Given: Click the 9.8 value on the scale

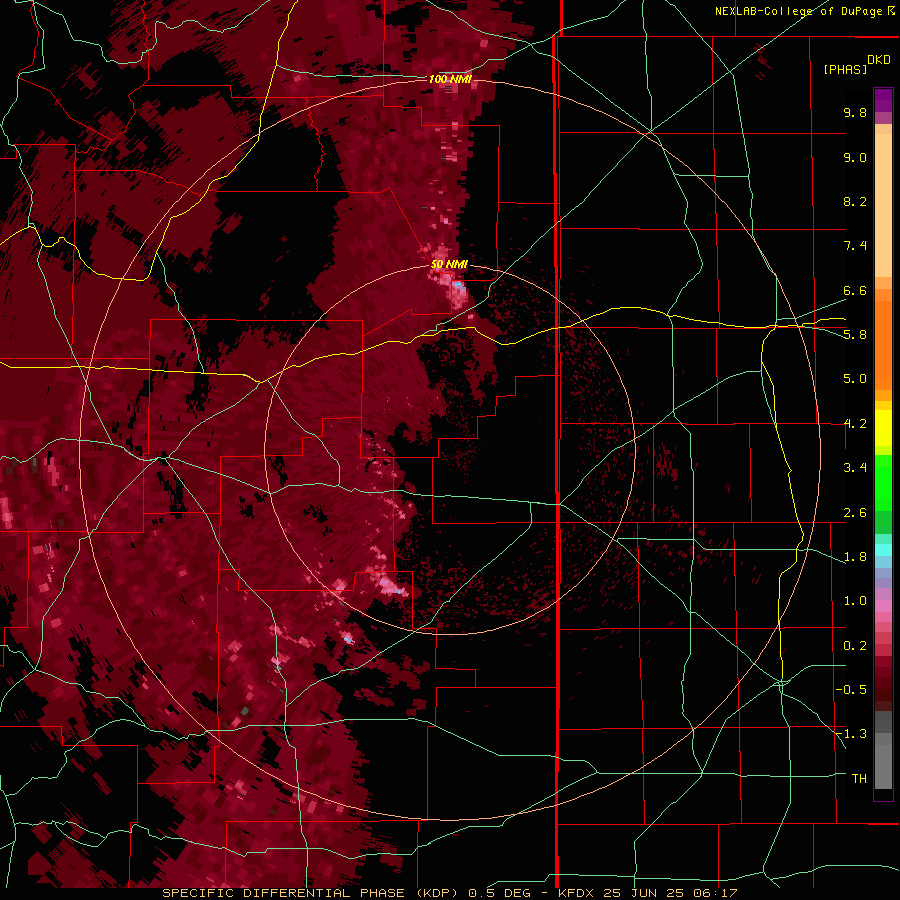Looking at the screenshot, I should click(x=855, y=112).
